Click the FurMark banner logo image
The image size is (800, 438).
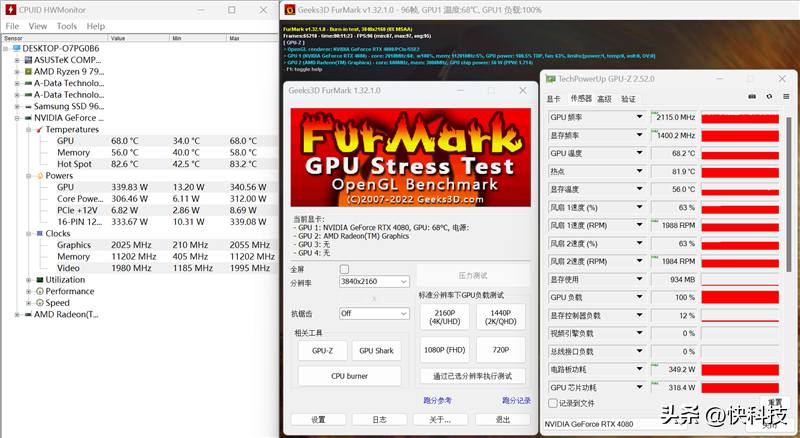402,157
